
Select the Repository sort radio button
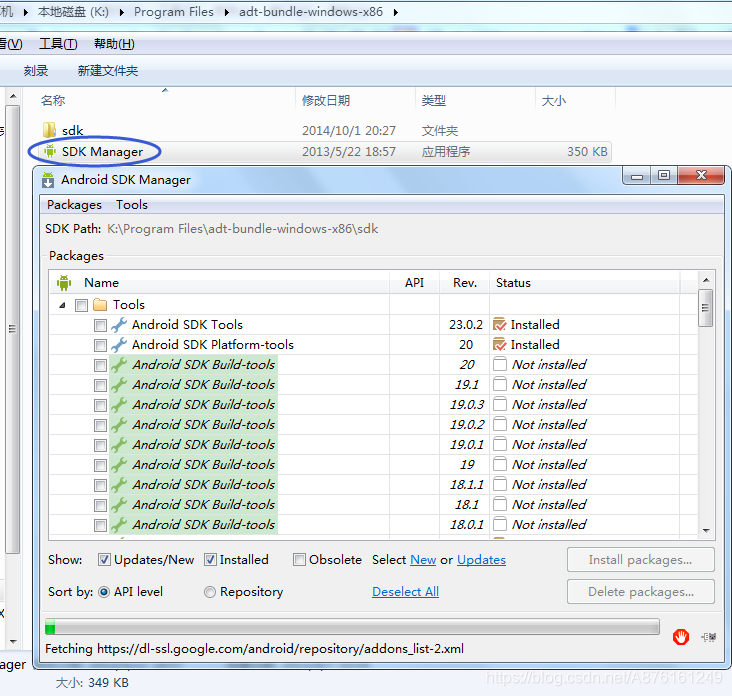[x=210, y=592]
